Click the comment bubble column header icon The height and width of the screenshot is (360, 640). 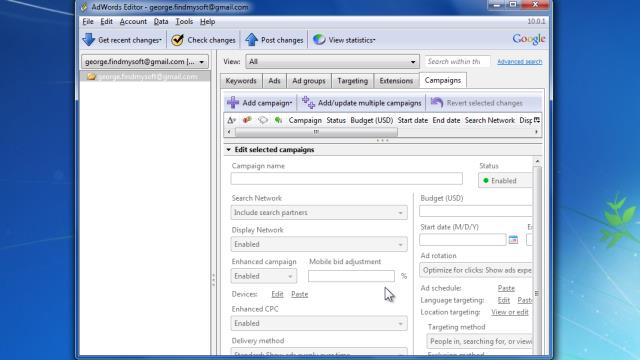(x=263, y=120)
